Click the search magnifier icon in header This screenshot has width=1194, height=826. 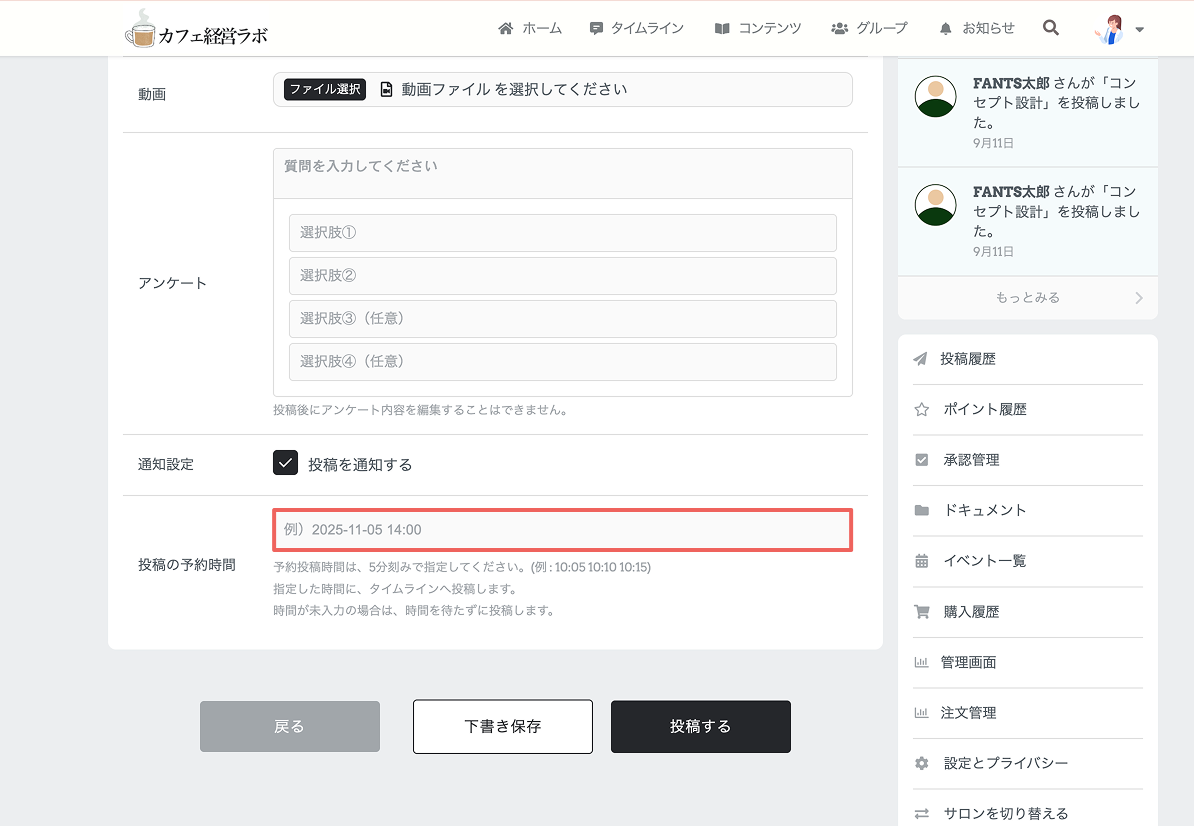pos(1050,28)
